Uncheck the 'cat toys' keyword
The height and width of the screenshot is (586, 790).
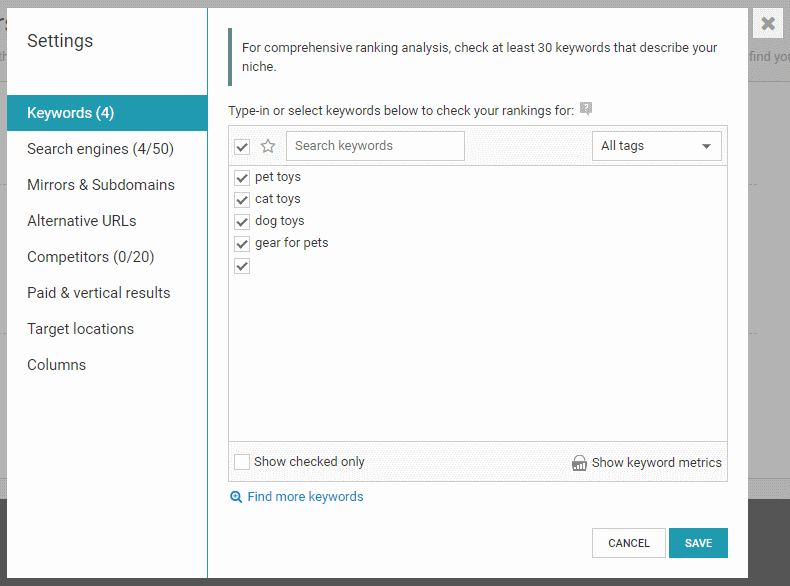coord(242,200)
